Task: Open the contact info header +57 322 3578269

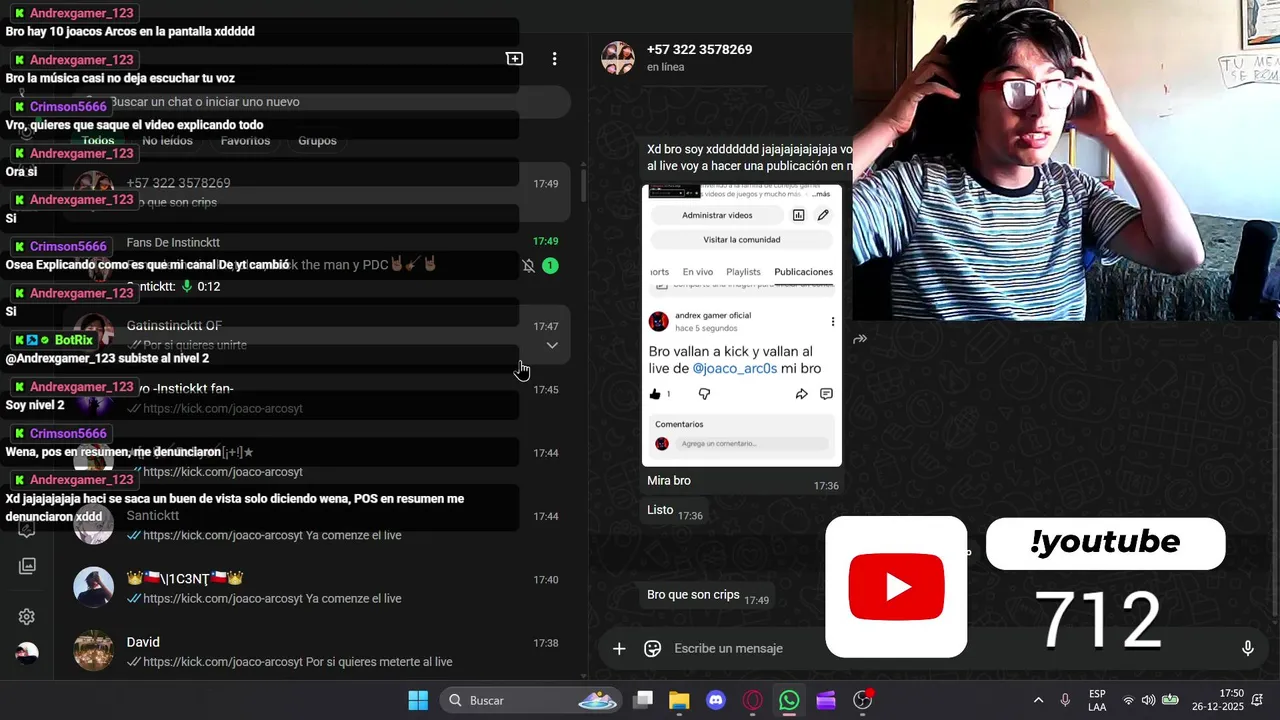Action: (699, 50)
